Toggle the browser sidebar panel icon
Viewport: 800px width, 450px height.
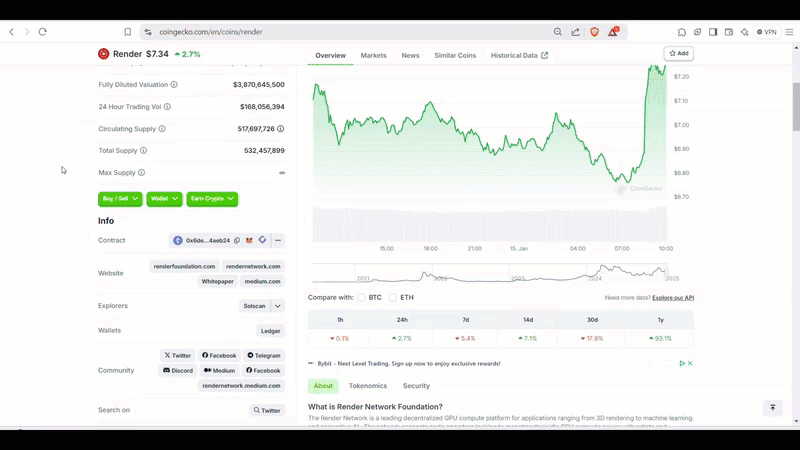click(713, 32)
